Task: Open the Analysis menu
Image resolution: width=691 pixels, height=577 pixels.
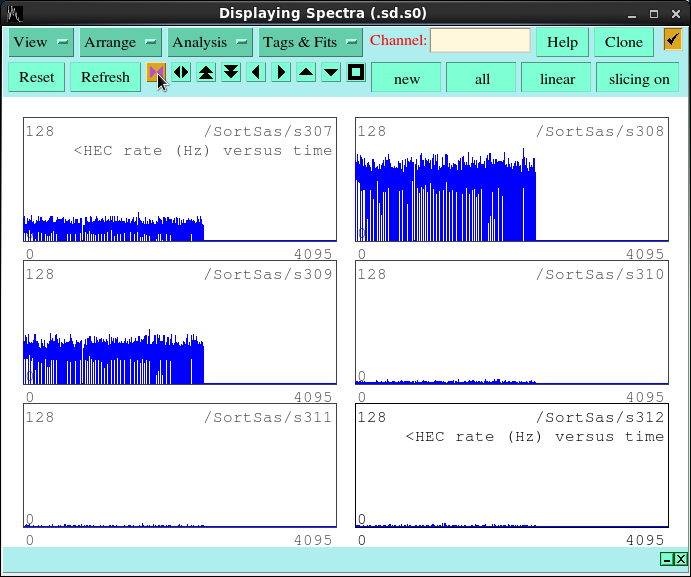Action: click(x=210, y=42)
